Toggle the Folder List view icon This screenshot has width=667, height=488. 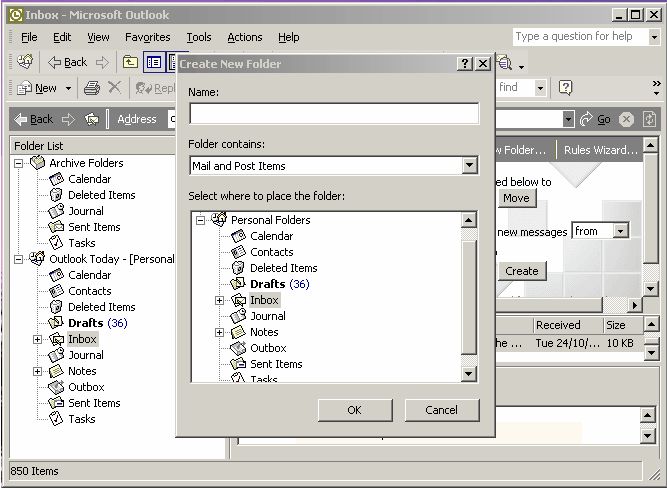(x=154, y=63)
